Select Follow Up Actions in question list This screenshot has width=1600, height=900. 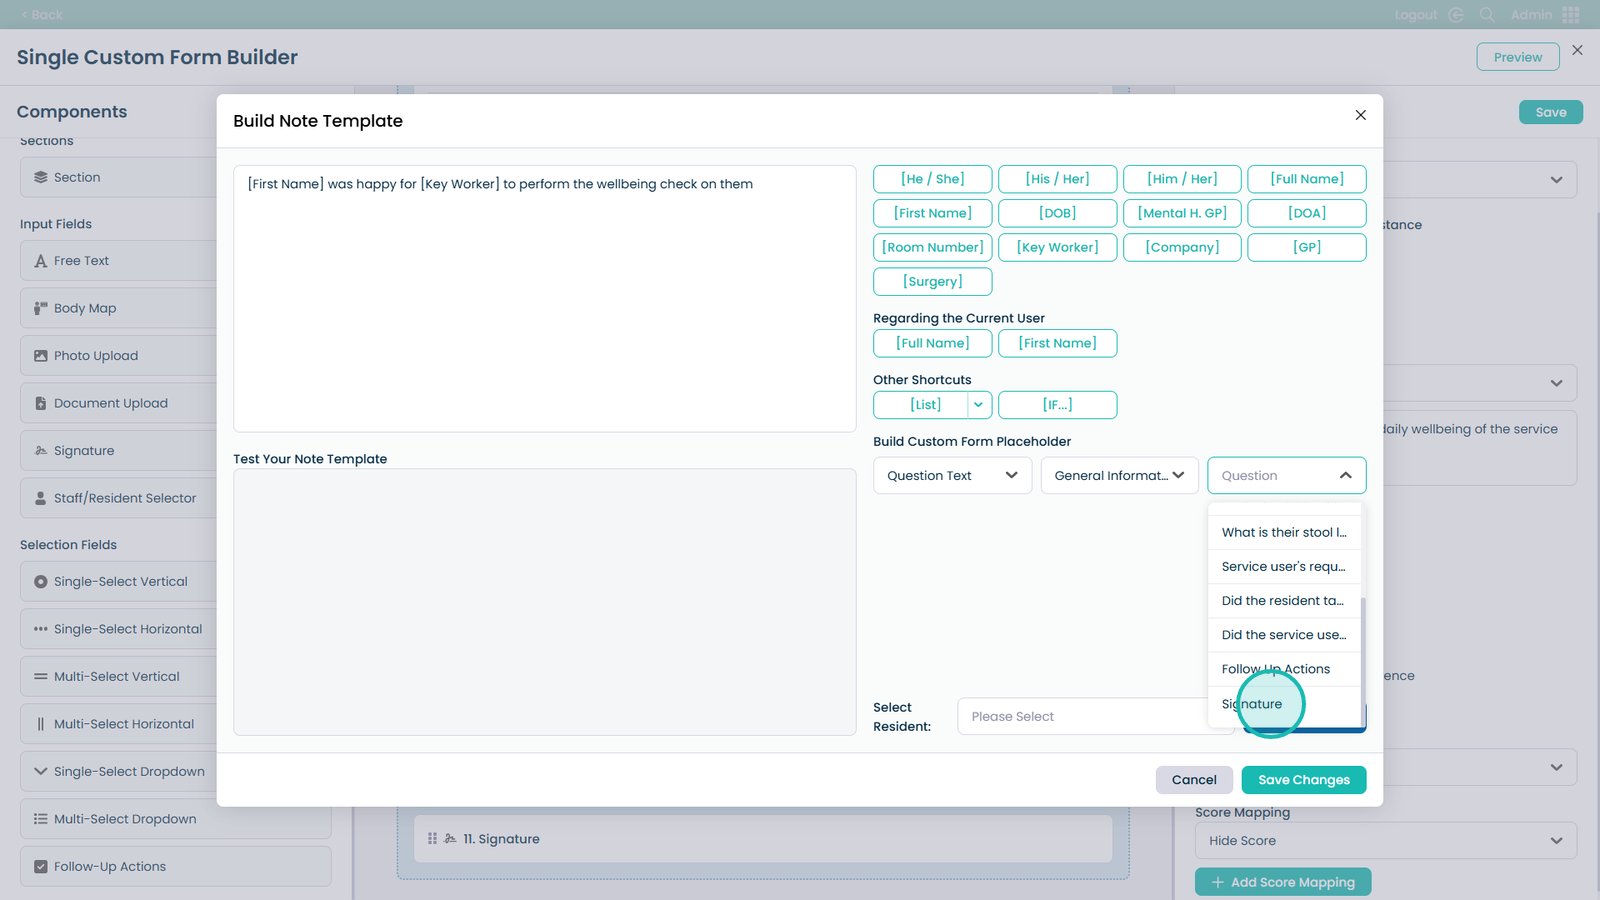(1276, 669)
